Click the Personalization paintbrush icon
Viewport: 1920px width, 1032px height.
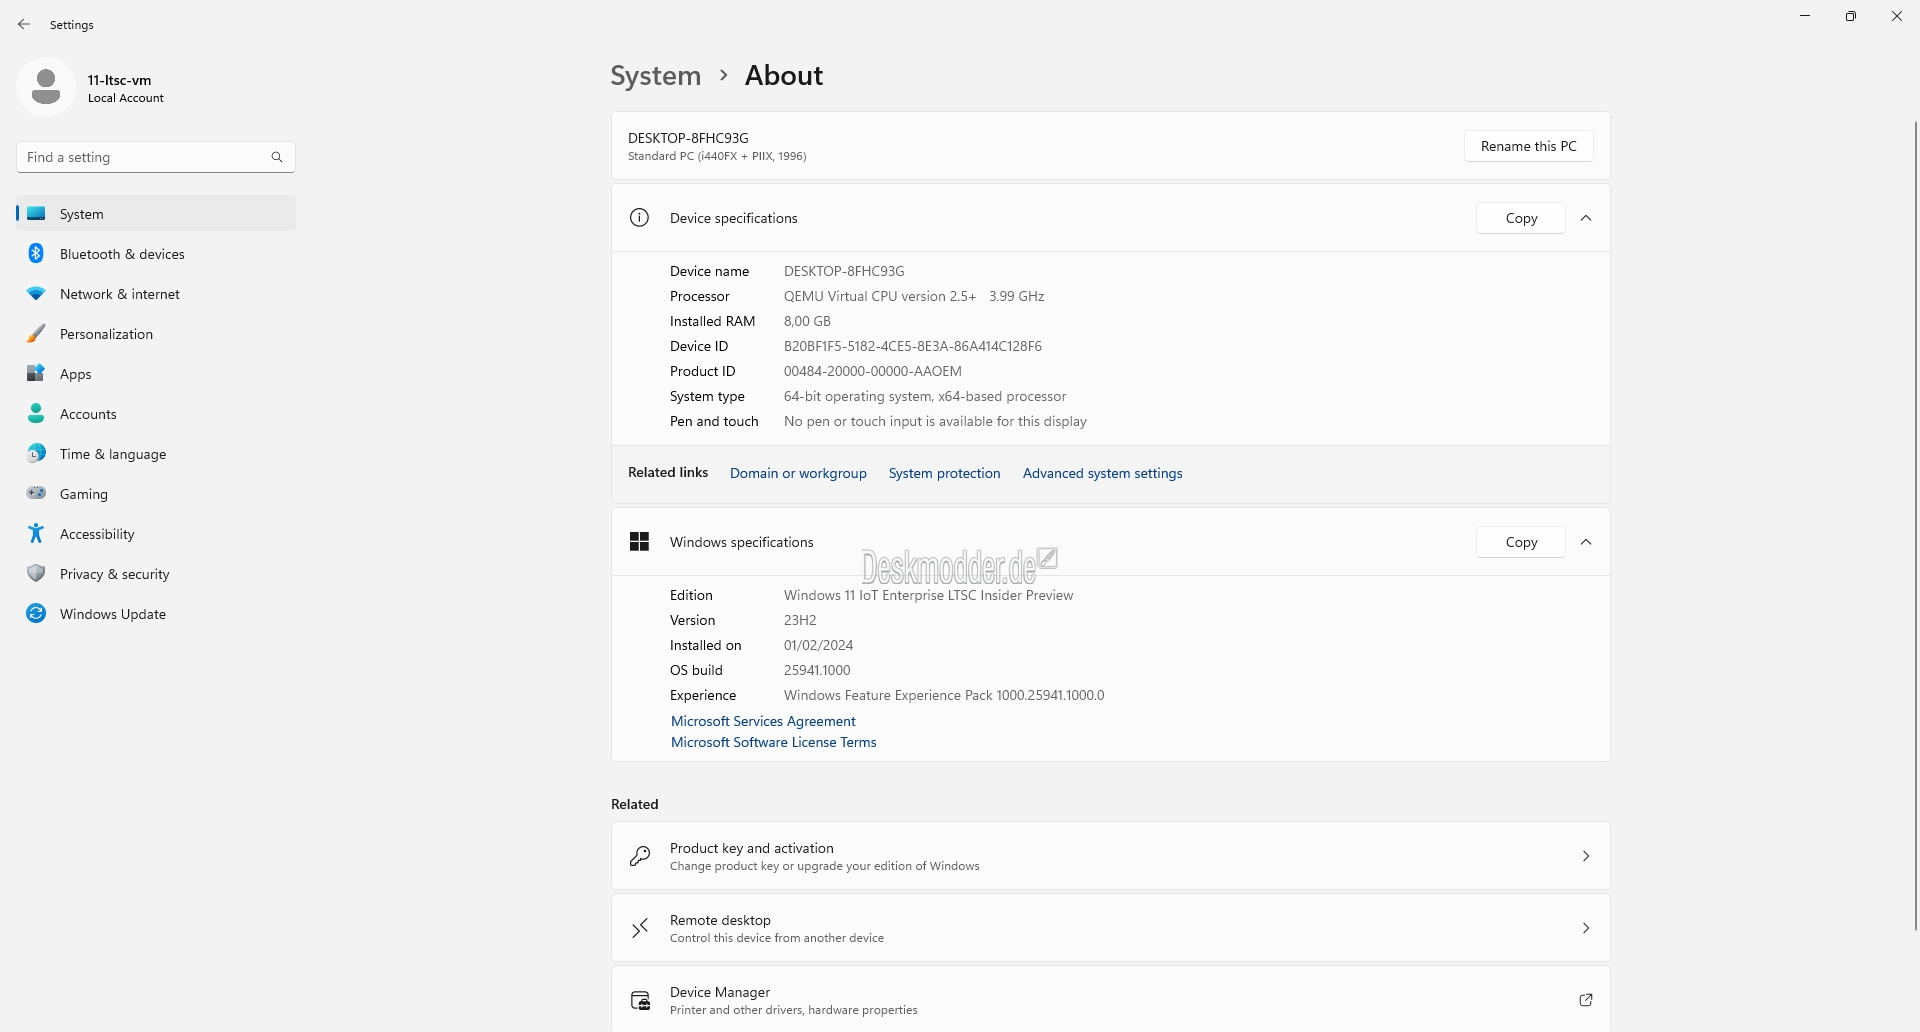click(36, 334)
